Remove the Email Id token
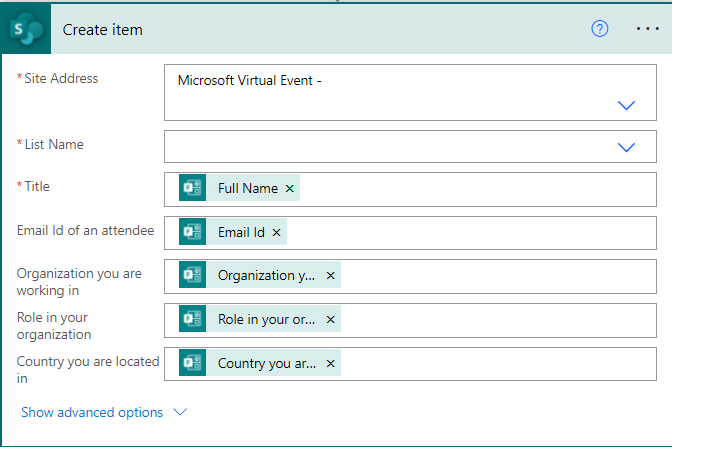The width and height of the screenshot is (701, 456). coord(277,232)
